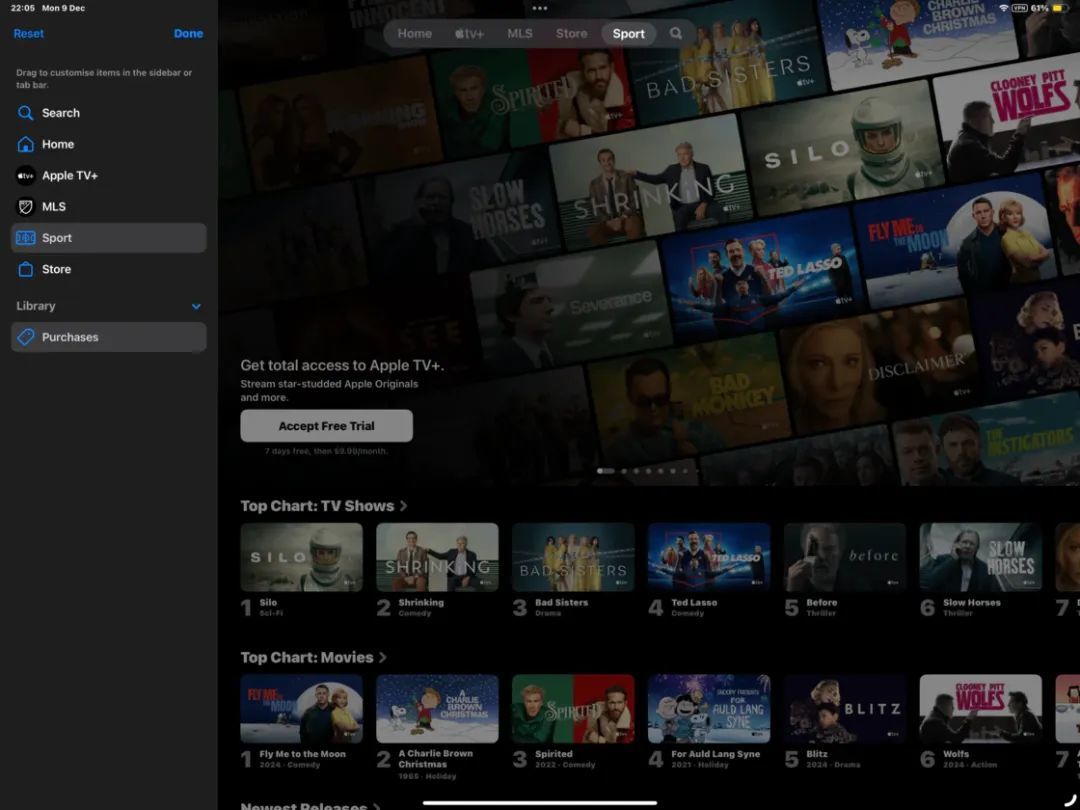Click the 'Shrinking' title text in chart
1080x810 pixels.
421,603
